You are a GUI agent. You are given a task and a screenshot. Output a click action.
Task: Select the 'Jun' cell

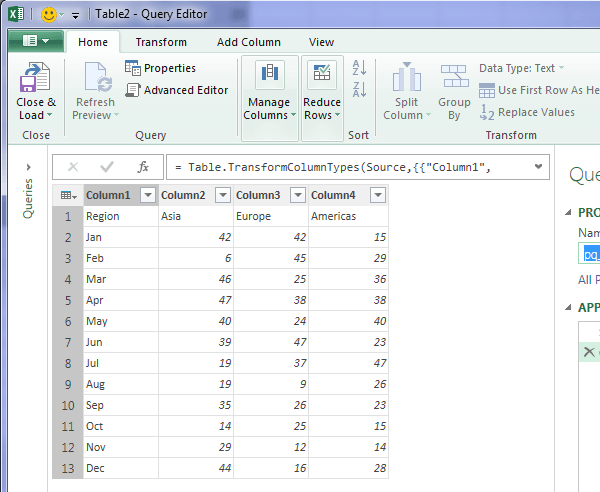click(x=121, y=342)
